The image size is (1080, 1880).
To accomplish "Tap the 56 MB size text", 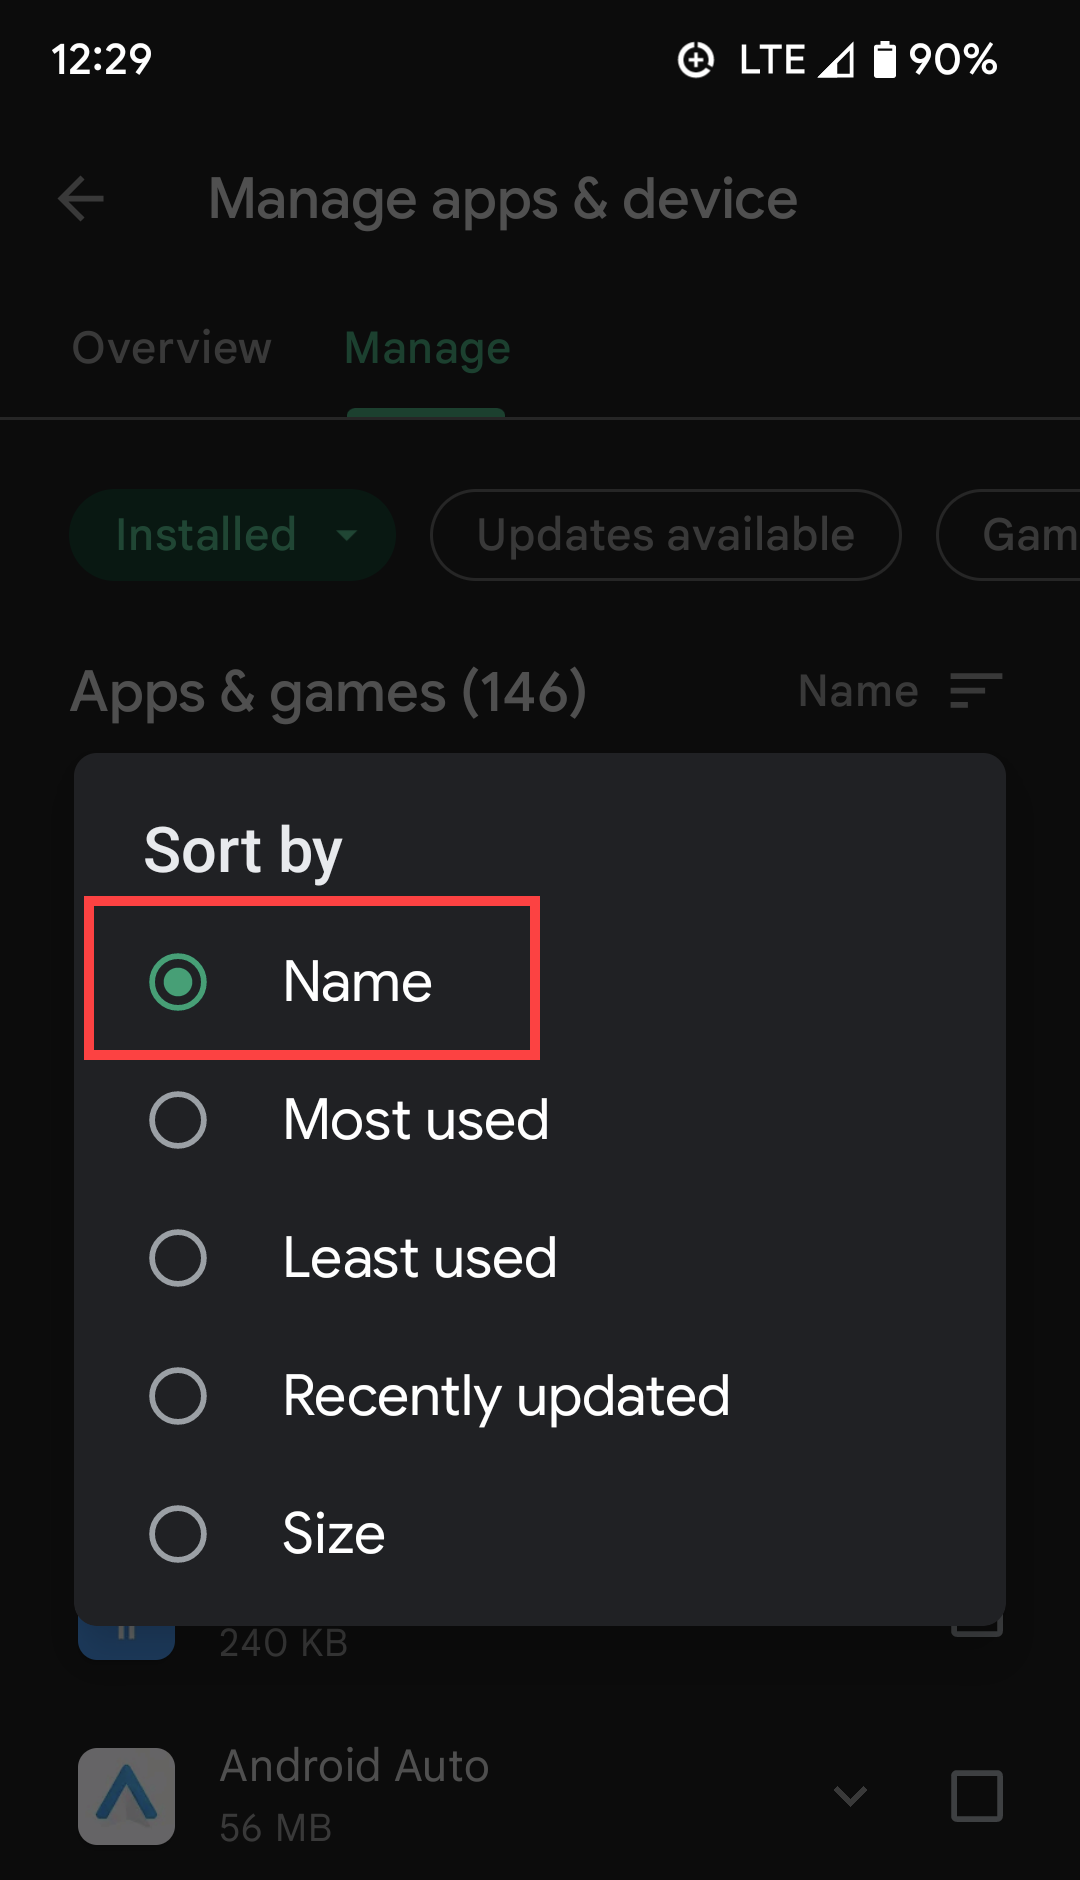I will tap(275, 1828).
